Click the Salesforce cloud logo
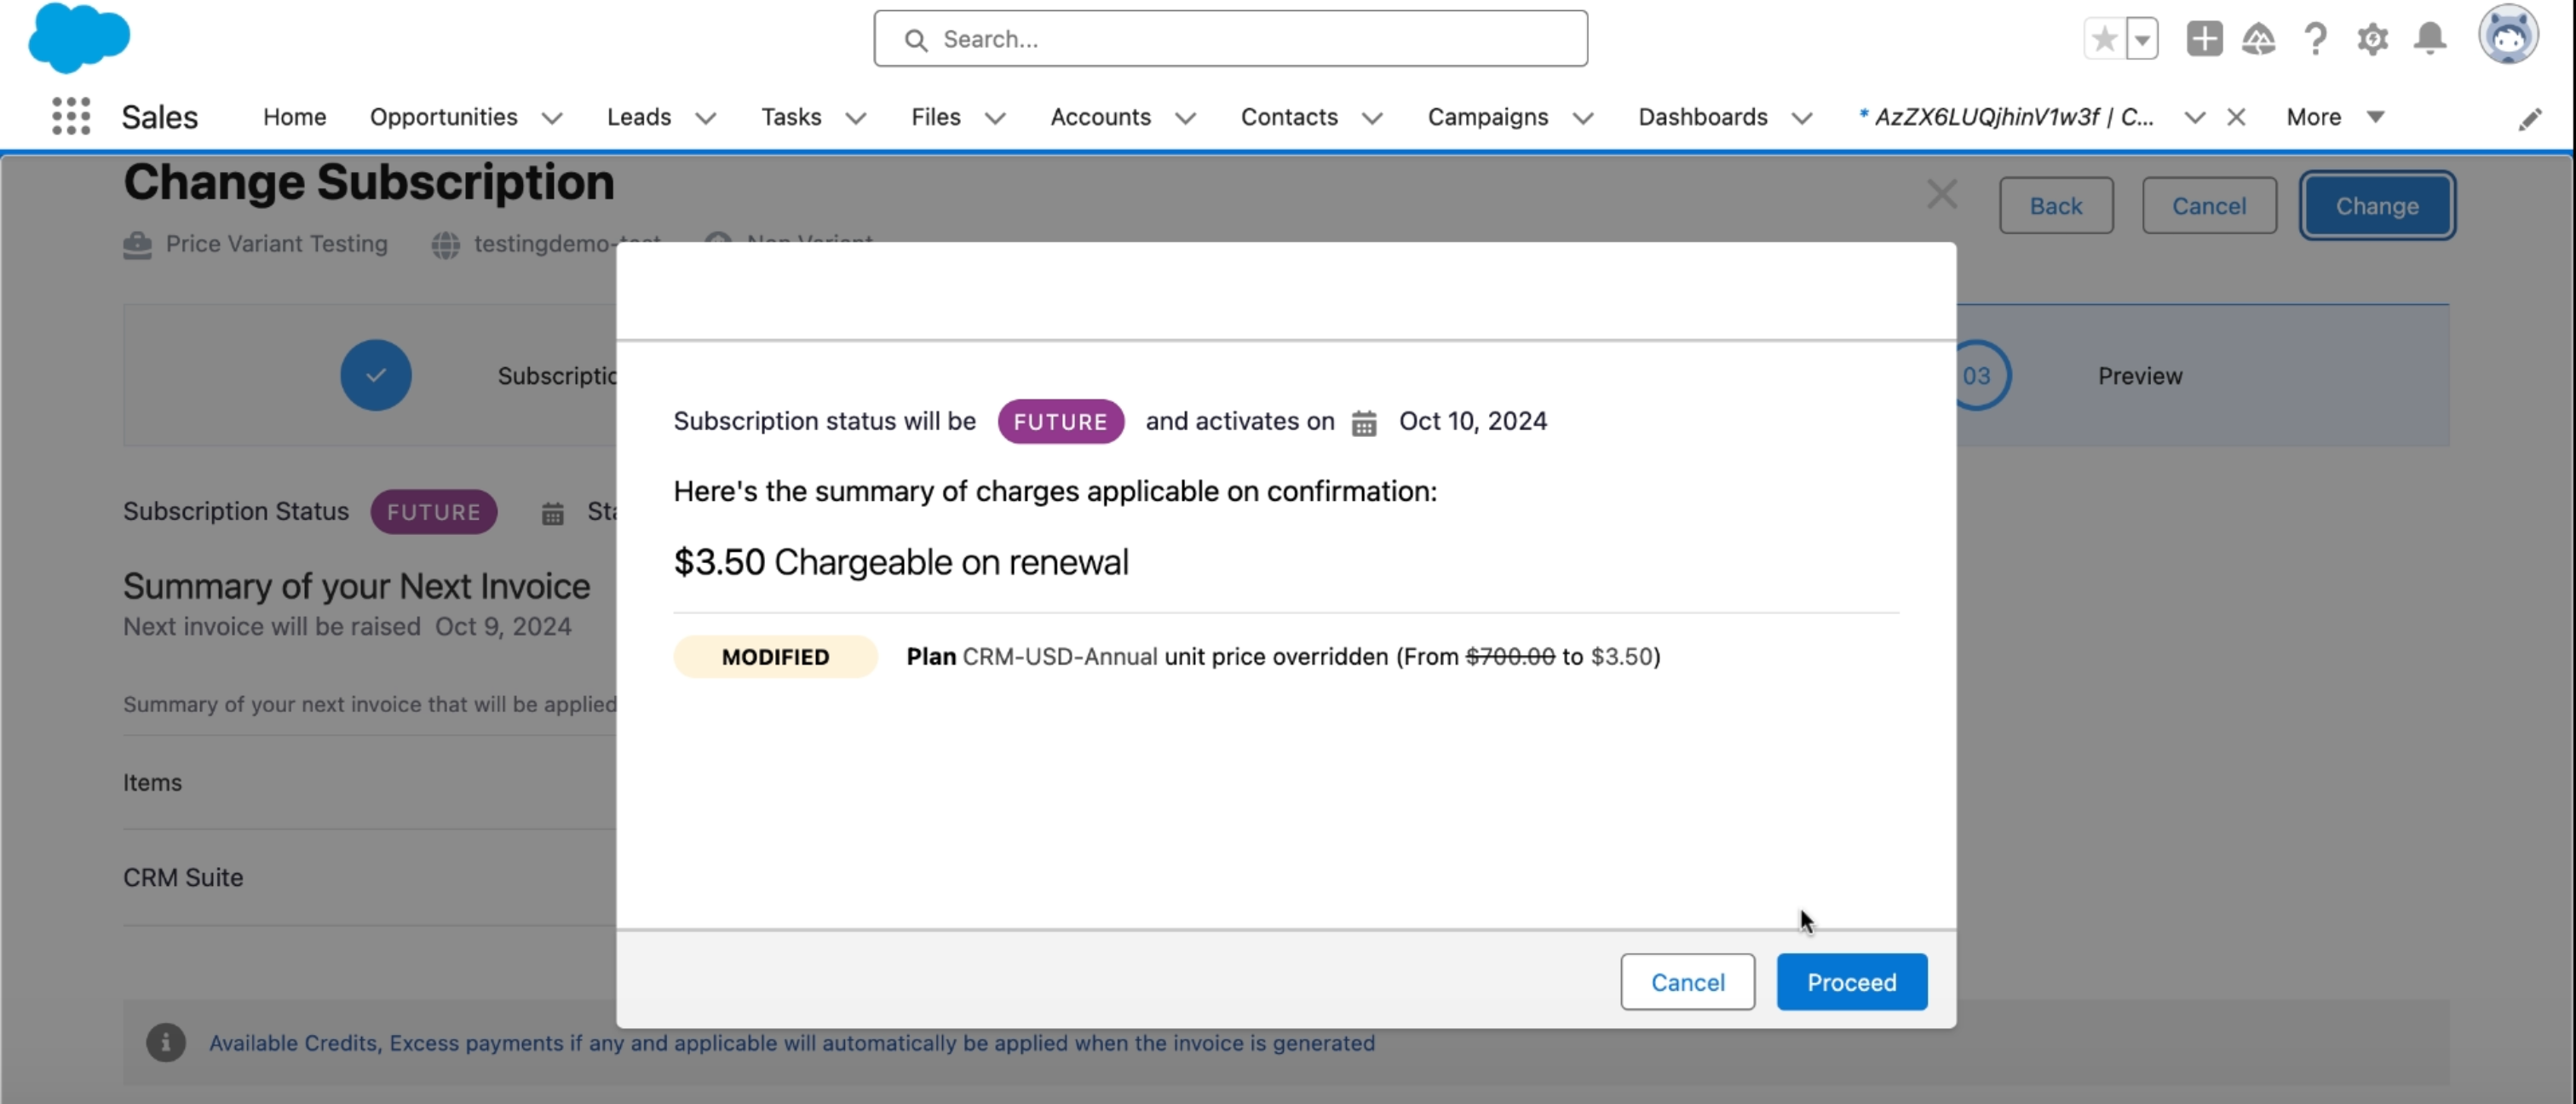Screen dimensions: 2576x1104 coord(79,38)
